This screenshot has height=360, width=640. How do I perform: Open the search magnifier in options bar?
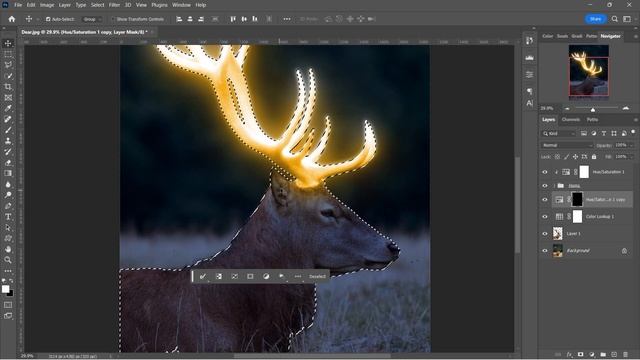[614, 19]
